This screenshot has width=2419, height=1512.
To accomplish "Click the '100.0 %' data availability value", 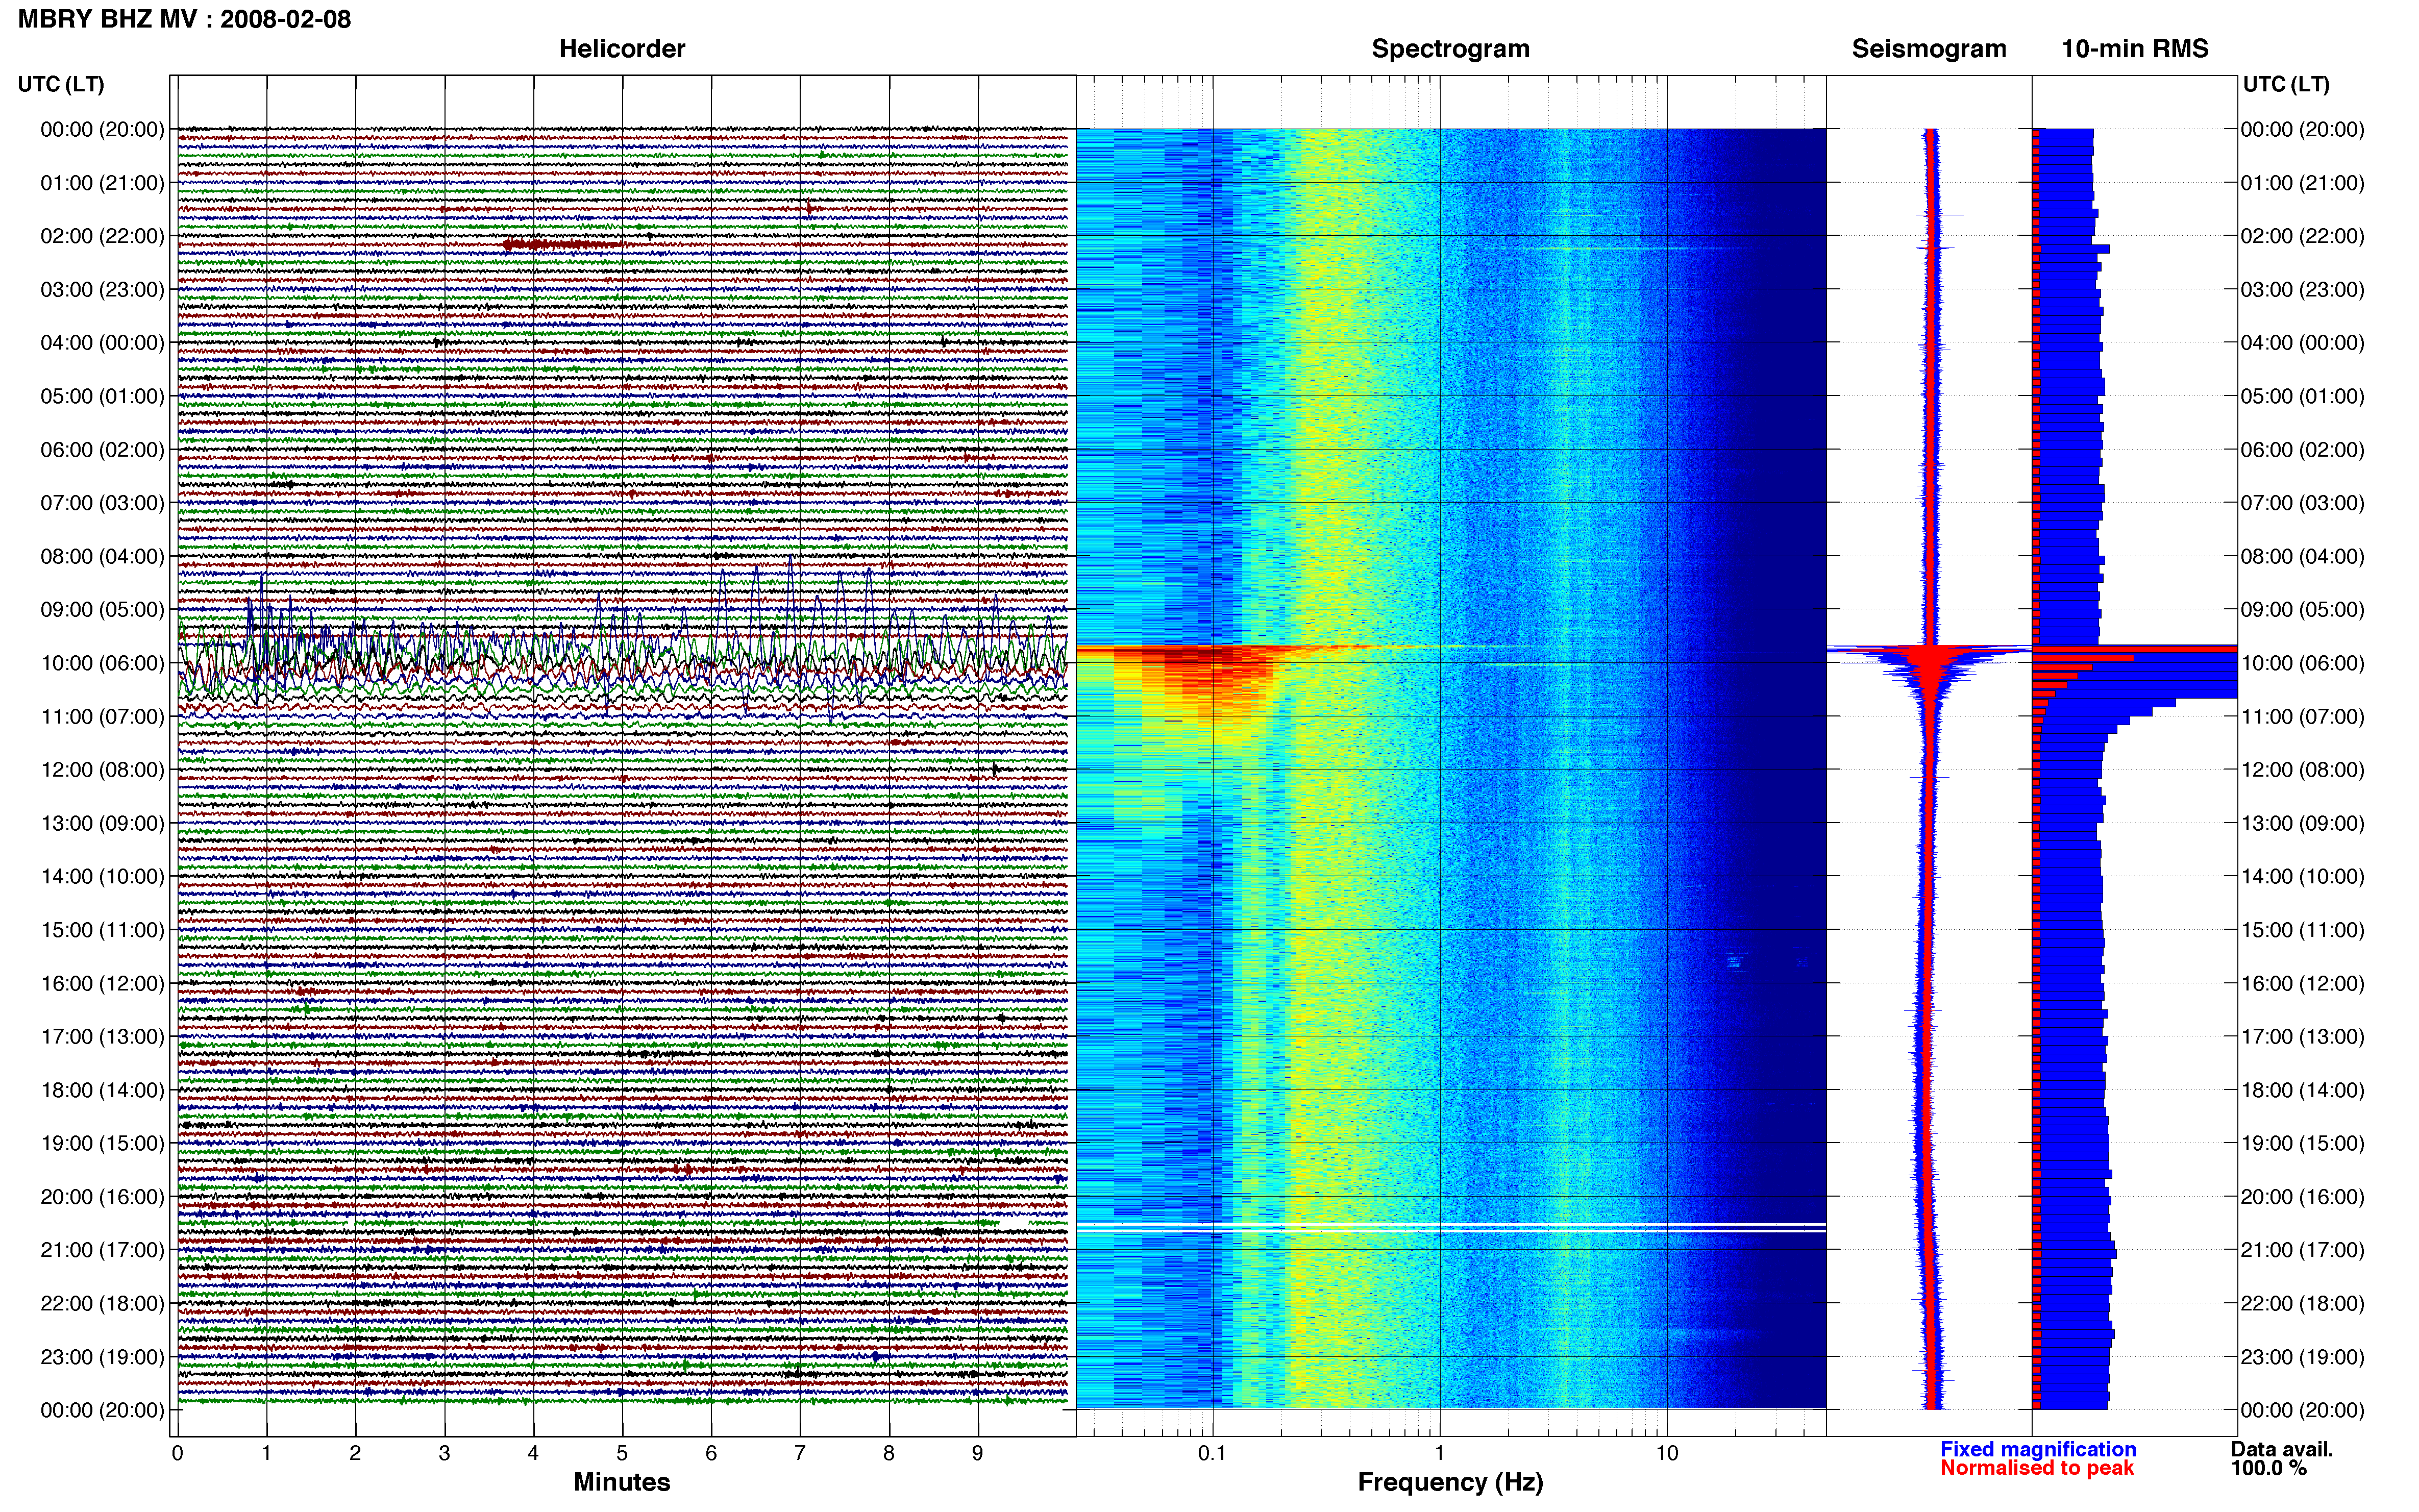I will [2269, 1468].
